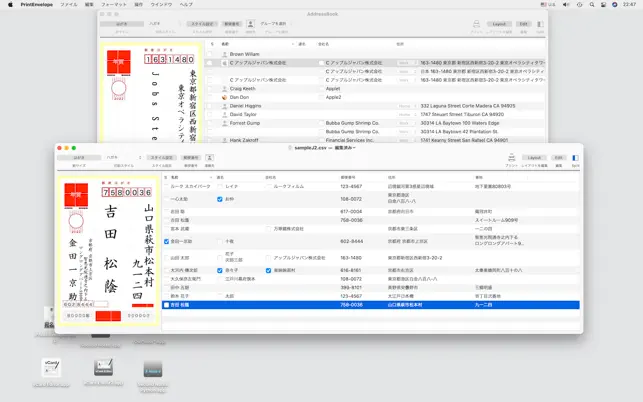
Task: Open the ファイル menu
Action: point(68,5)
